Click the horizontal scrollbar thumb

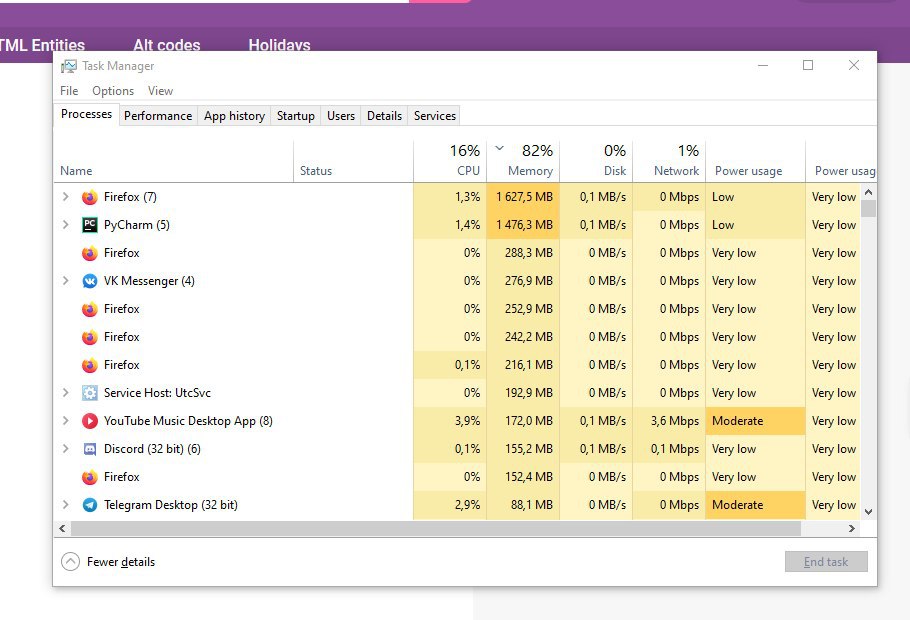click(x=436, y=528)
